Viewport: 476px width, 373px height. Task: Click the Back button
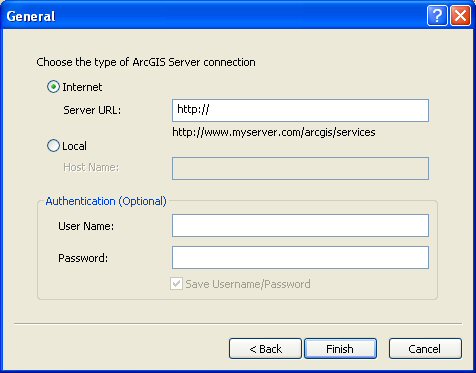265,349
